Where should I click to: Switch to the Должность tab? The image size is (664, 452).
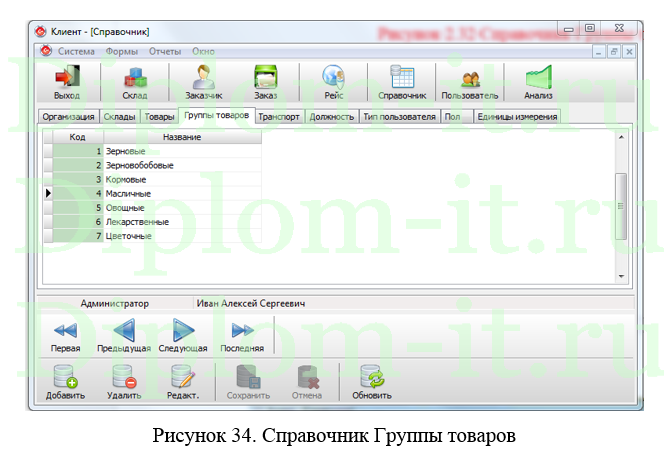click(332, 116)
